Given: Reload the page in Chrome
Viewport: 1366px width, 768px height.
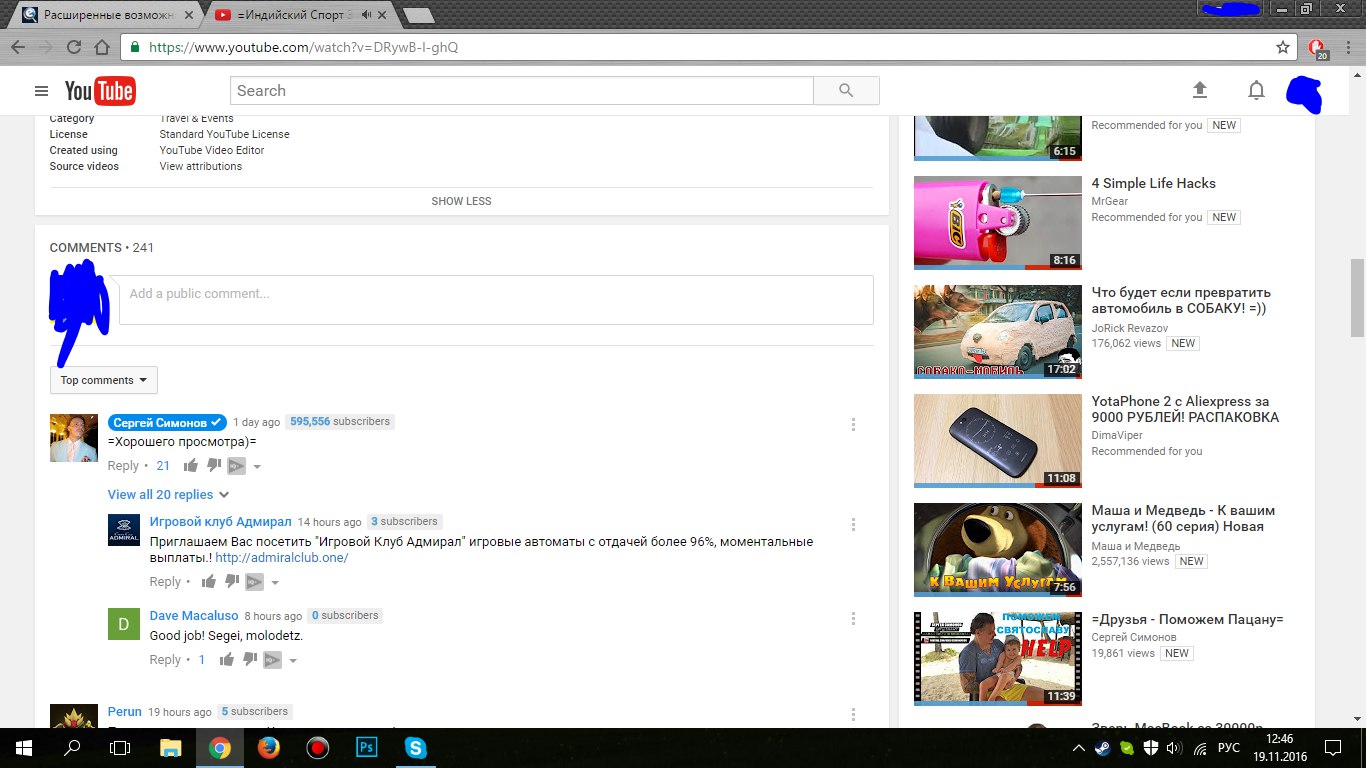Looking at the screenshot, I should (x=74, y=47).
